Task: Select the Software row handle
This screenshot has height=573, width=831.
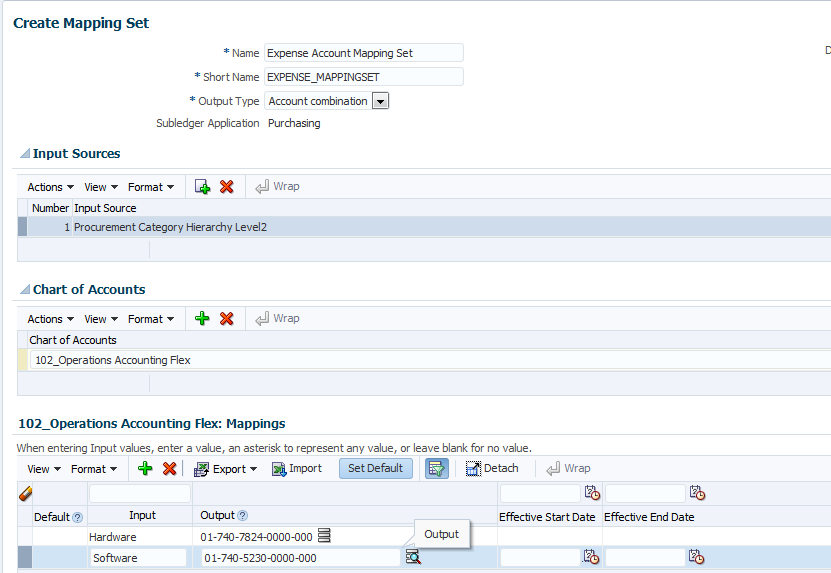Action: click(25, 558)
